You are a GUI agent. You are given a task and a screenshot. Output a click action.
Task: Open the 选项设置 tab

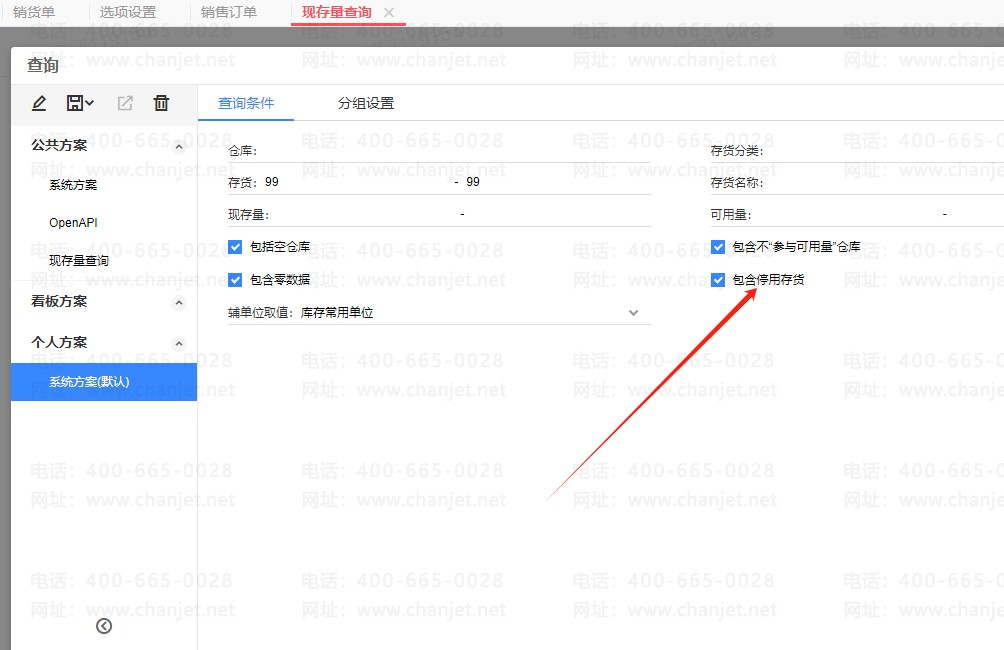pyautogui.click(x=128, y=12)
